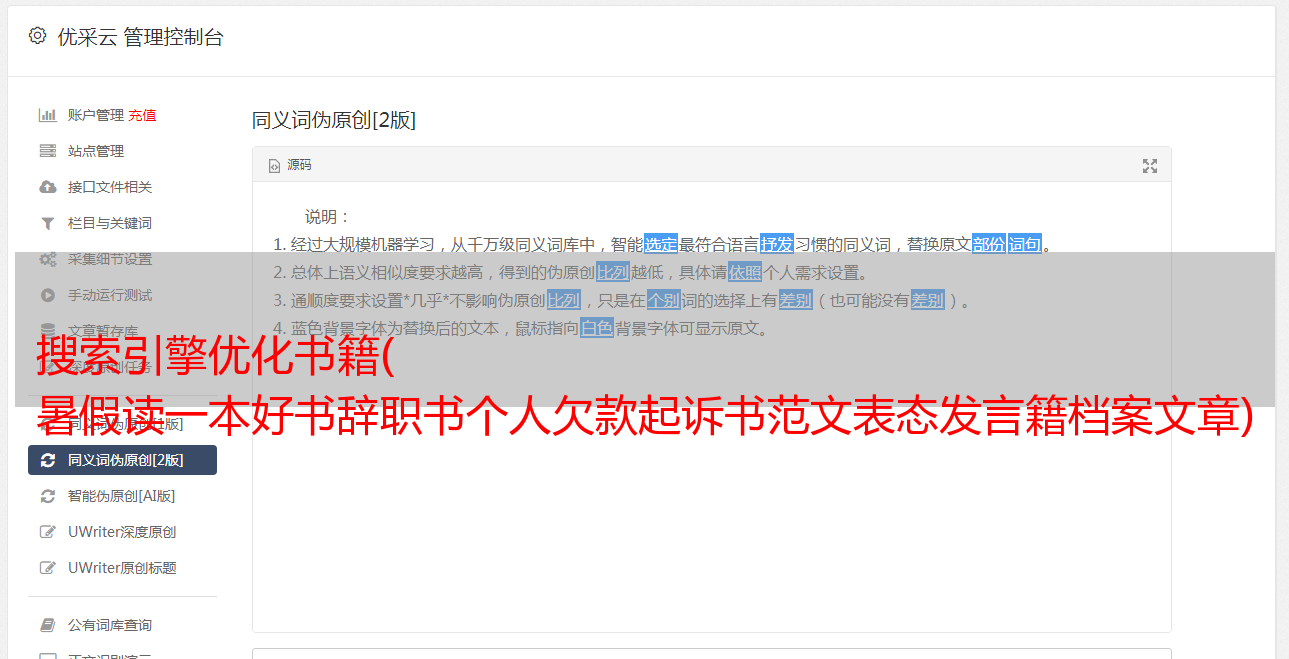Image resolution: width=1289 pixels, height=659 pixels.
Task: Toggle fullscreen with the expand icon in editor
Action: pos(1150,166)
